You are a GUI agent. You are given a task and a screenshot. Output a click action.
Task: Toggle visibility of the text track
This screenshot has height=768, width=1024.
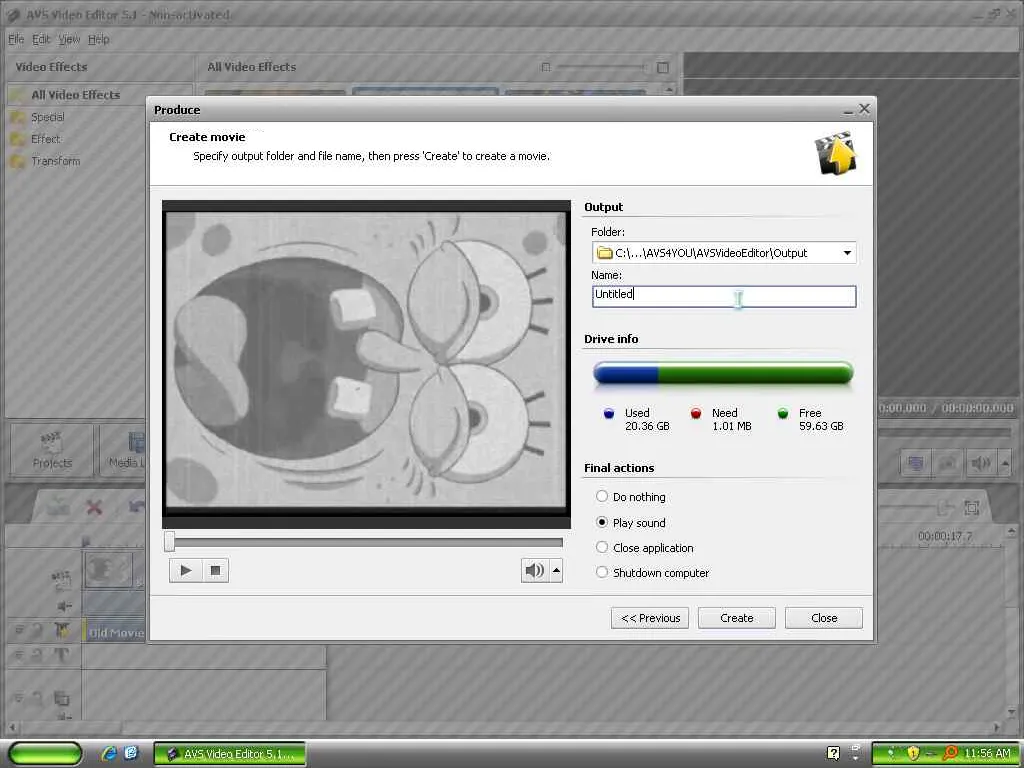pos(19,654)
